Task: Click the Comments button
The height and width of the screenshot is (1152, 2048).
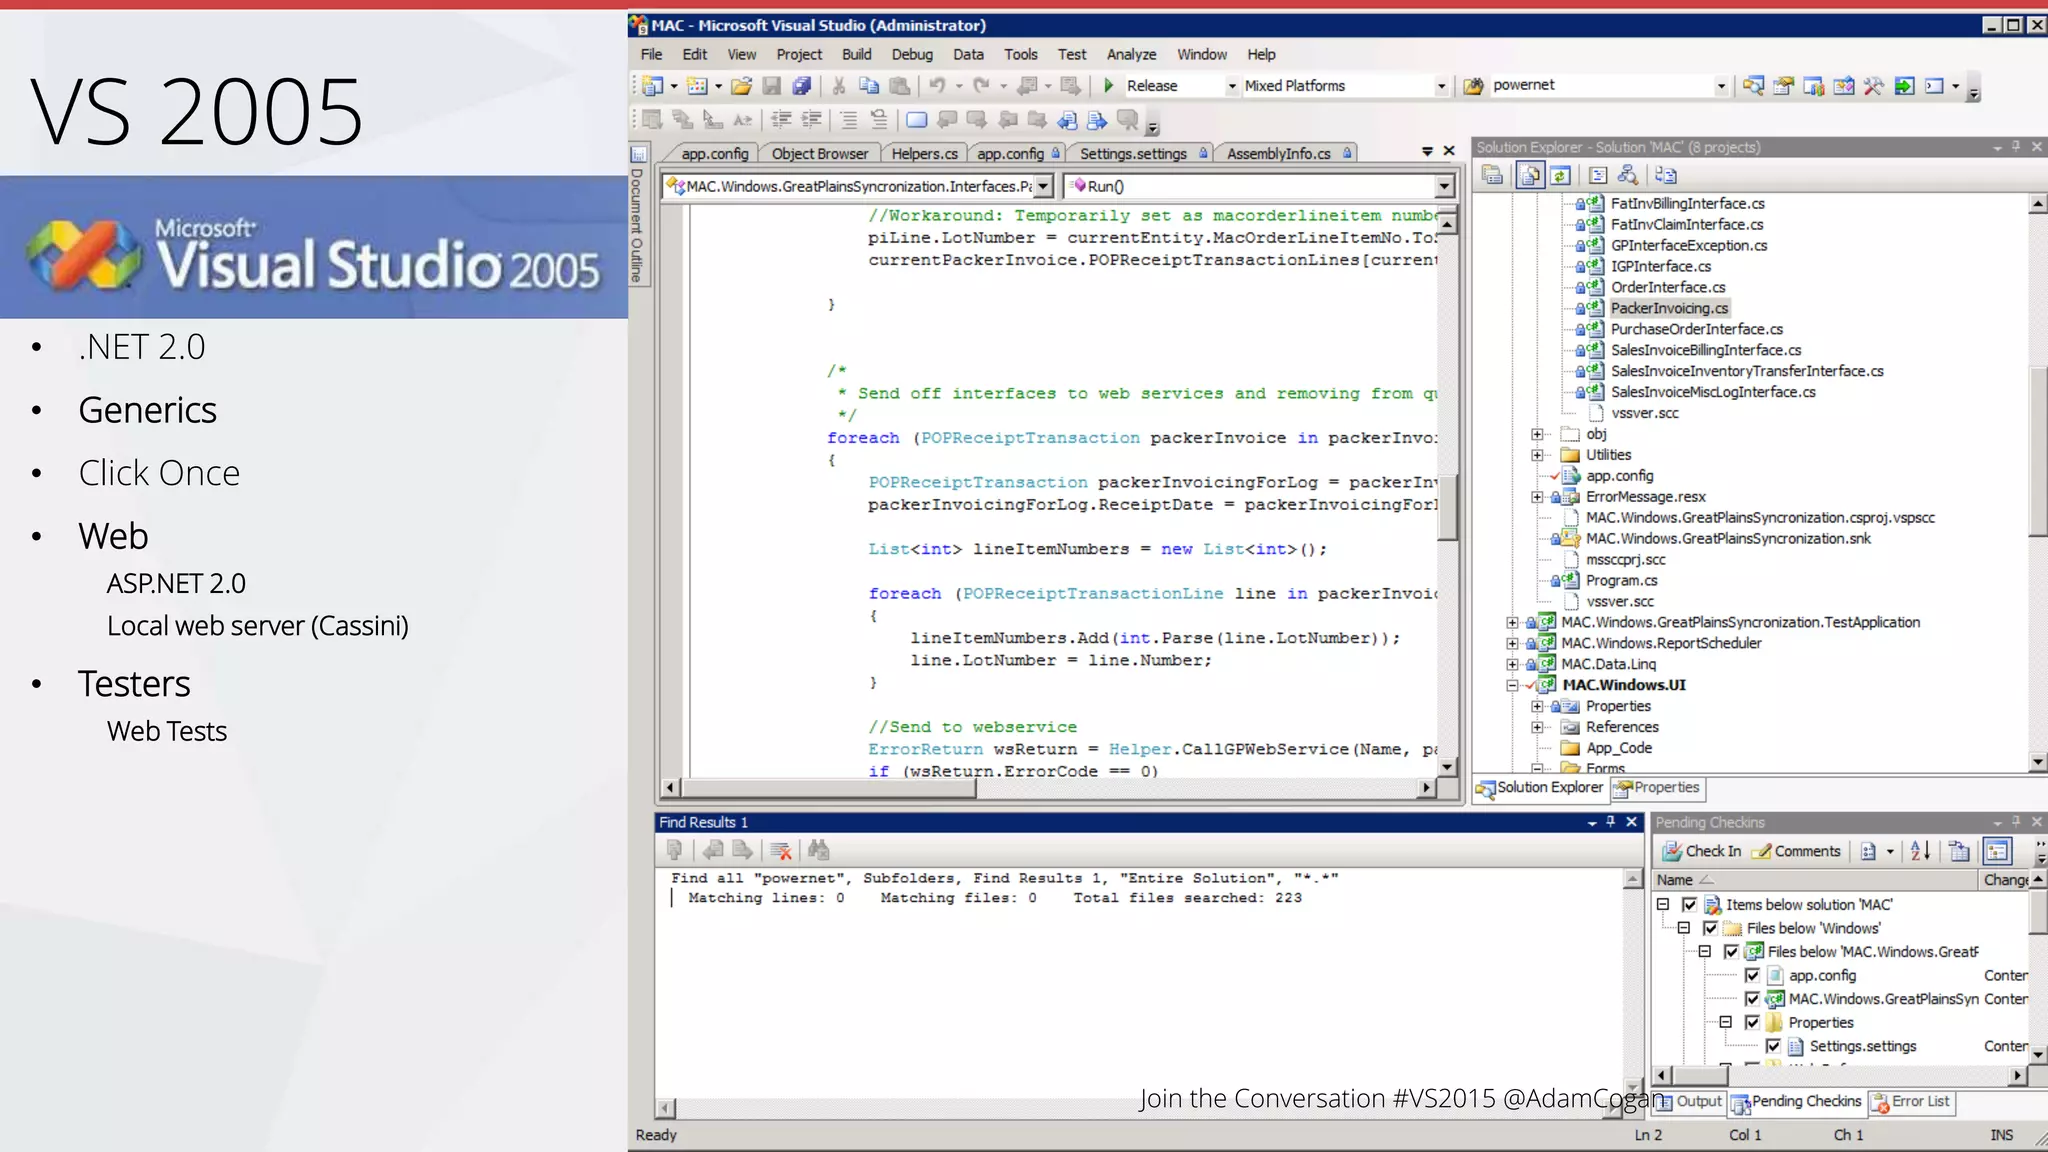Action: click(x=1797, y=851)
